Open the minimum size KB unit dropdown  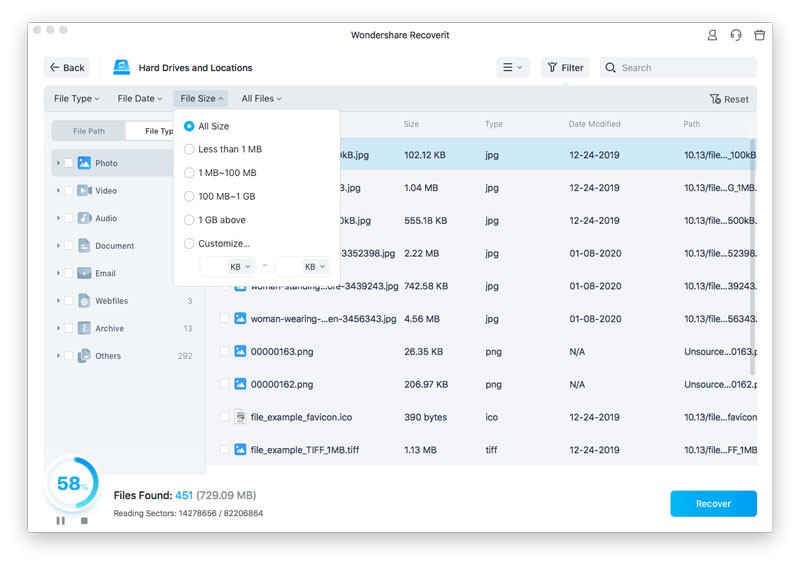(x=240, y=266)
